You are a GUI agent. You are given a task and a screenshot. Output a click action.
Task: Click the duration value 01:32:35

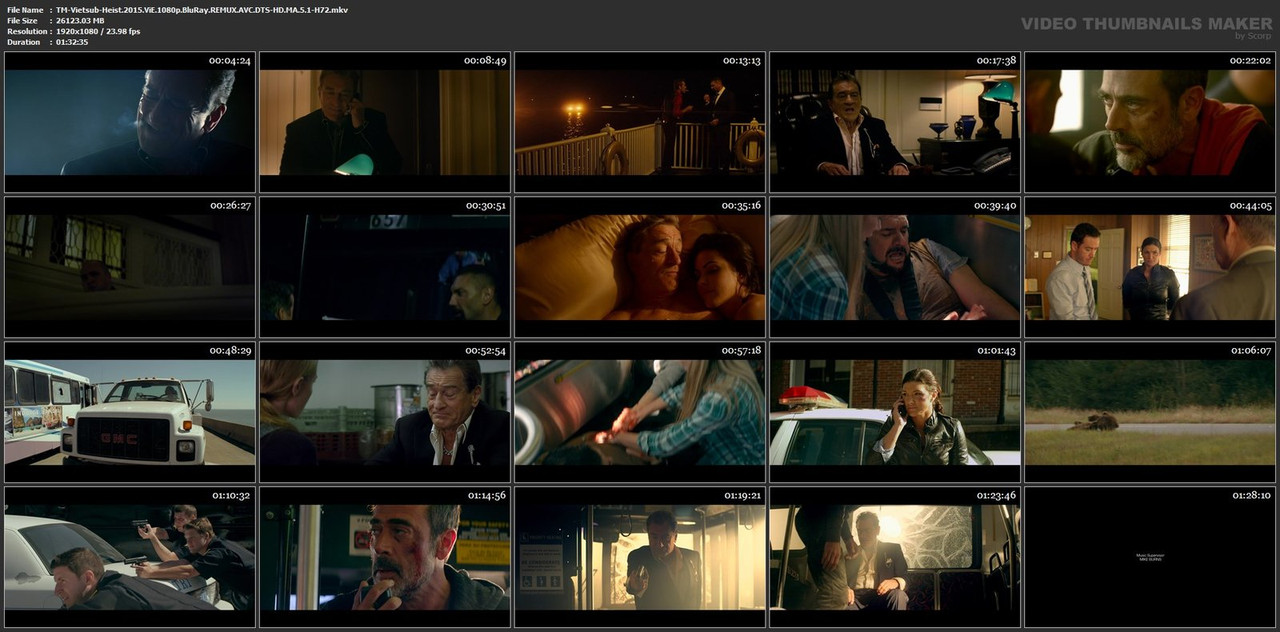point(72,43)
